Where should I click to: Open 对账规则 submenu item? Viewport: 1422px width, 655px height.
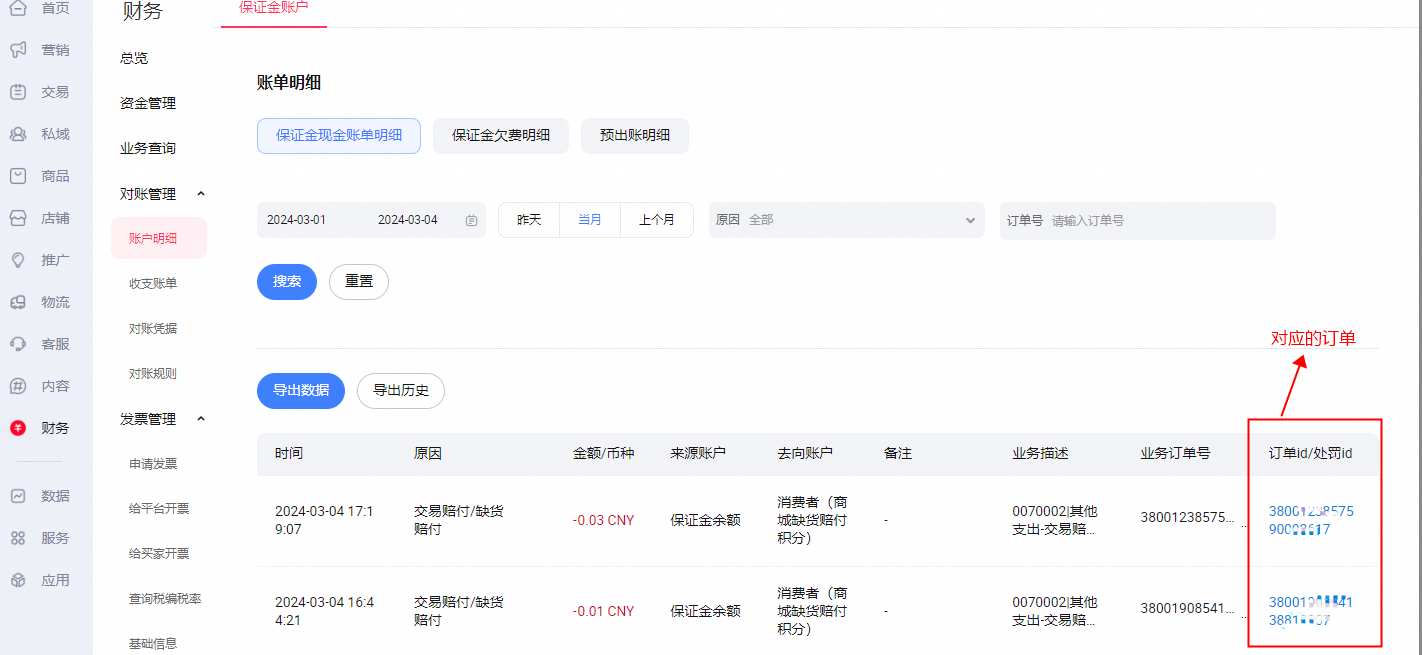point(153,373)
